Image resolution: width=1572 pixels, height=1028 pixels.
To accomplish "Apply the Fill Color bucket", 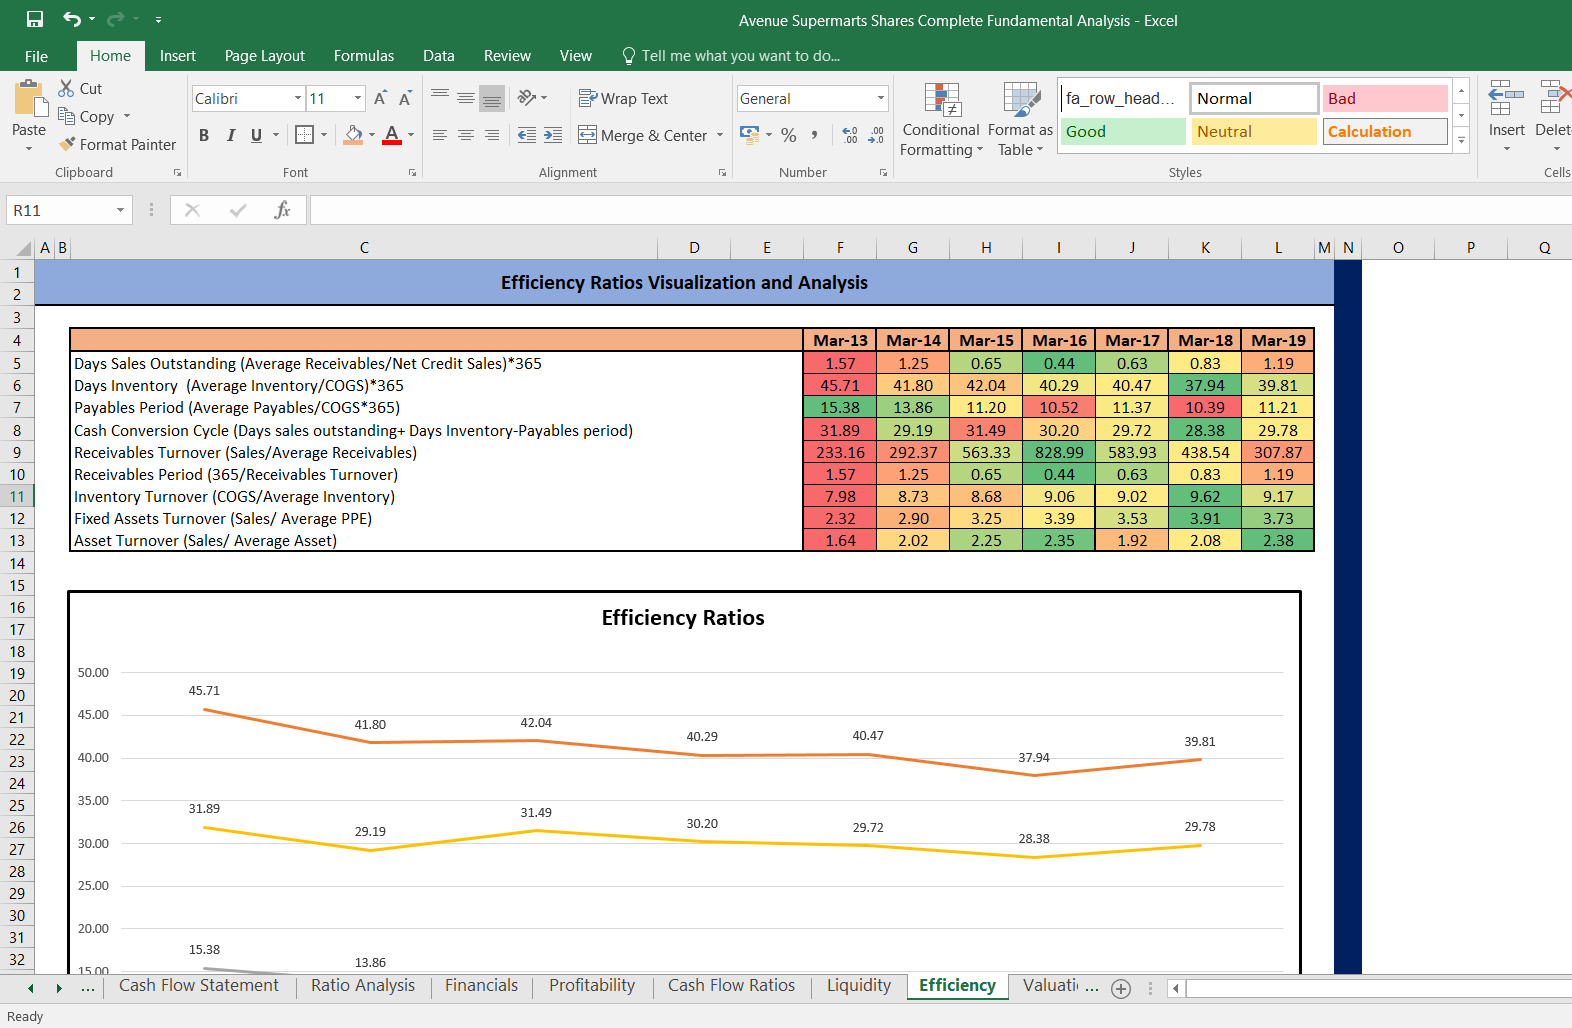I will (x=353, y=134).
